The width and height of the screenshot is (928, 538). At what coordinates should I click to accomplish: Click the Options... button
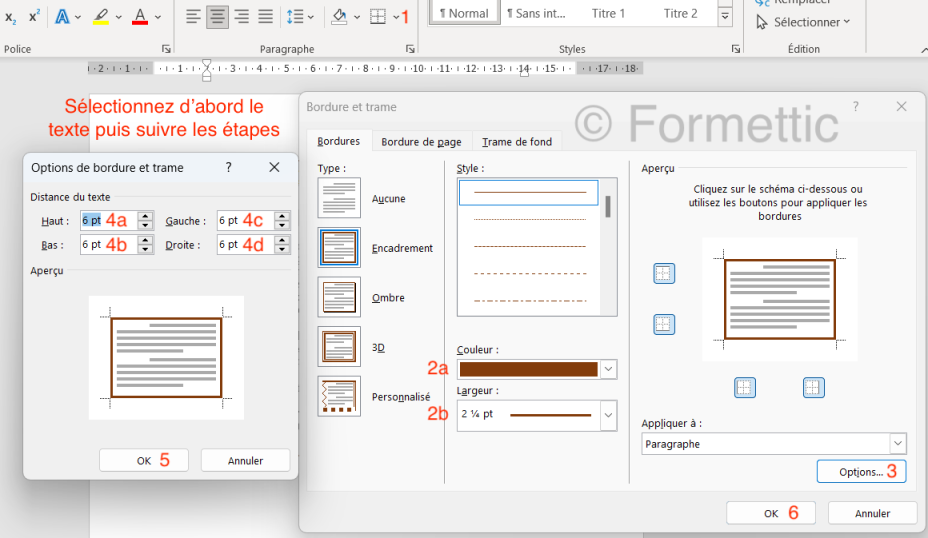861,472
